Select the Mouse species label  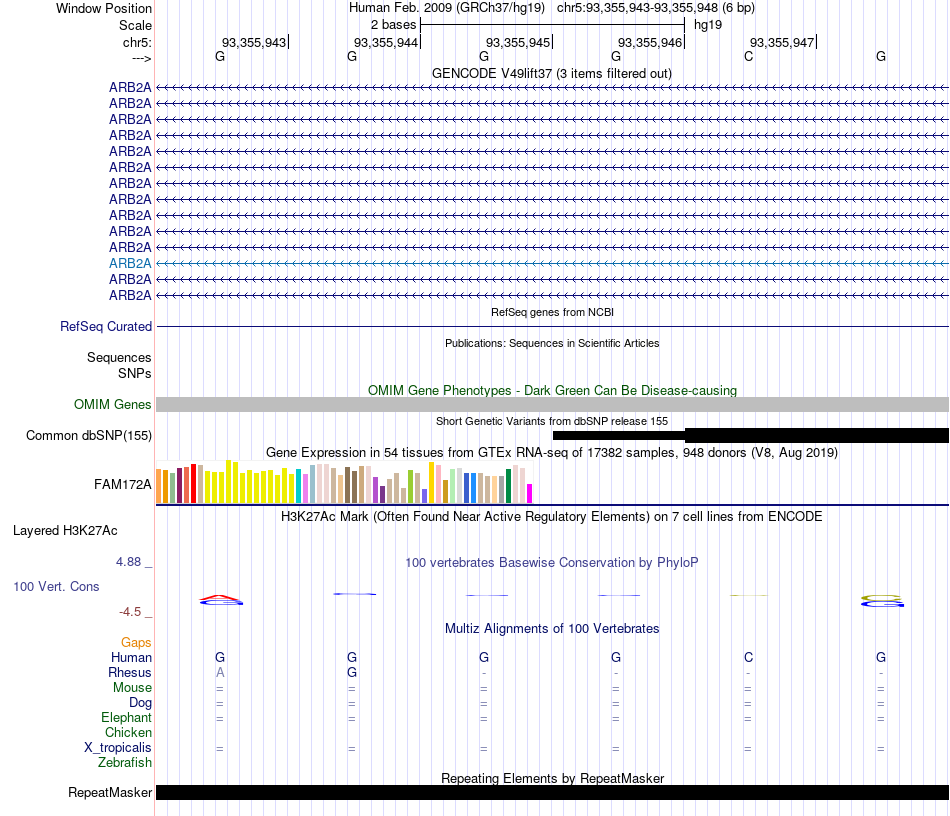[132, 688]
